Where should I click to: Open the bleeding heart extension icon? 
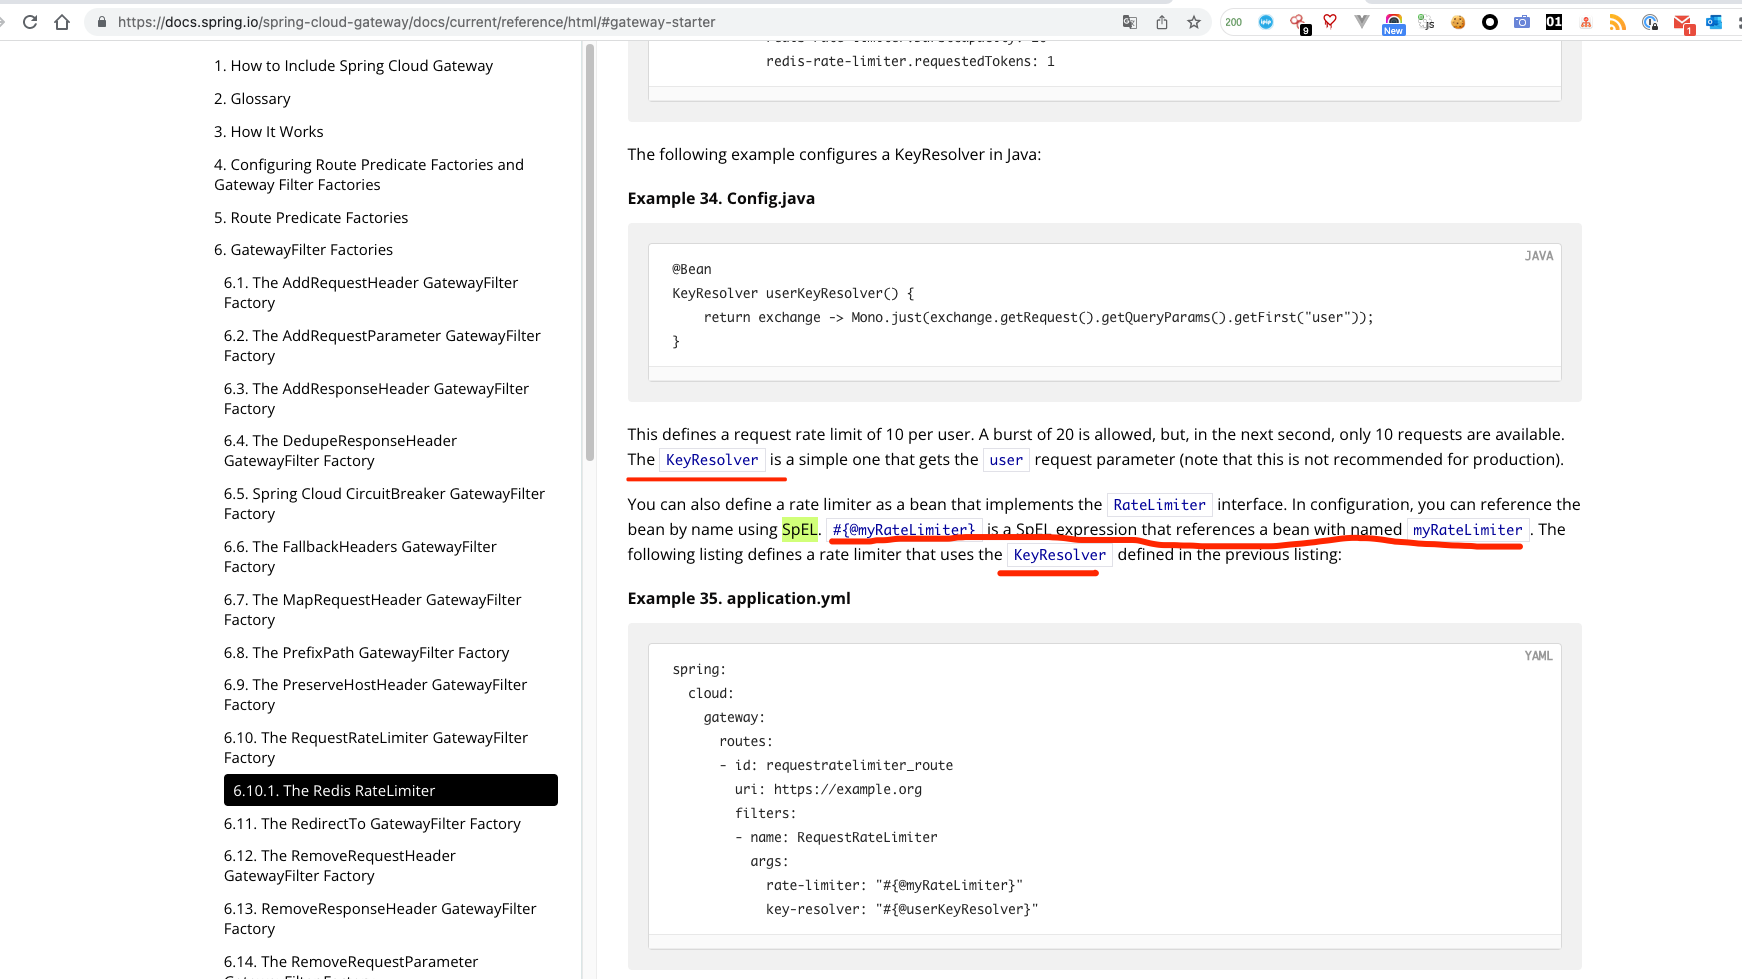click(1330, 21)
